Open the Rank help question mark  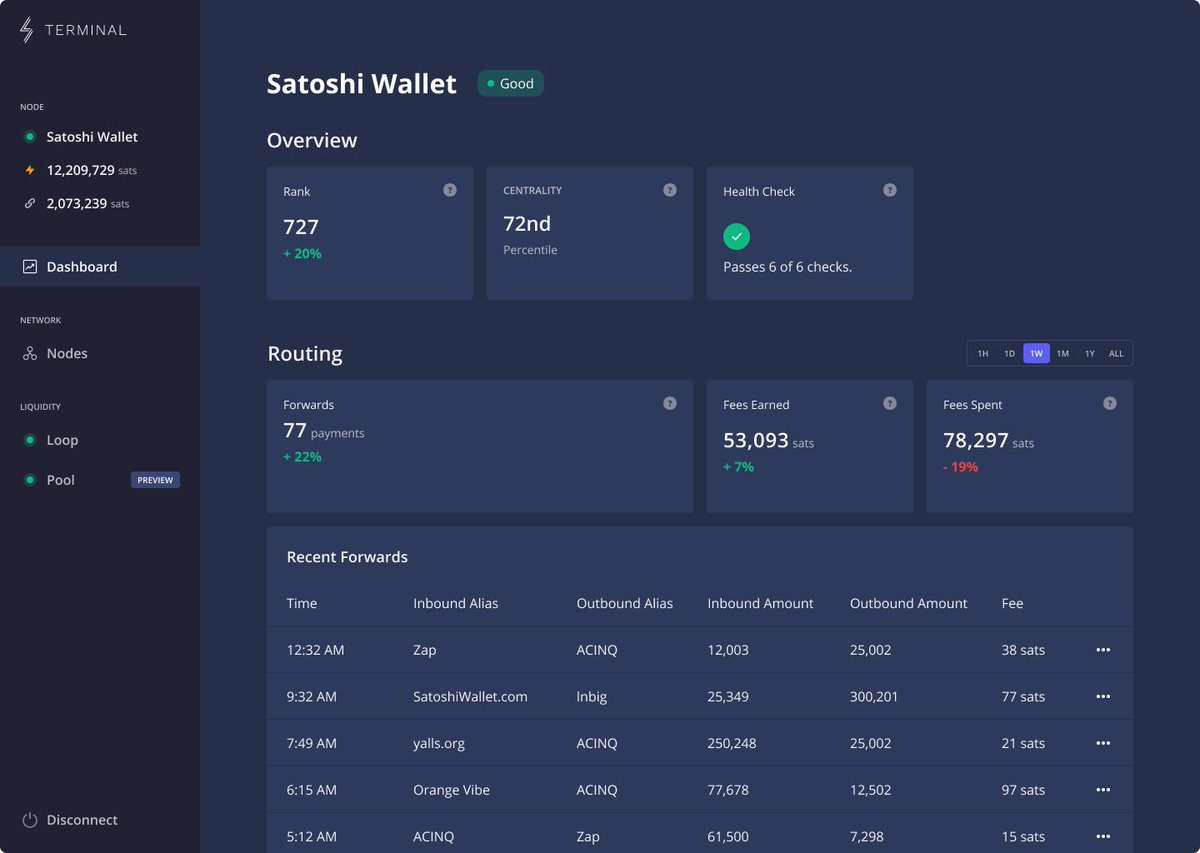point(450,190)
